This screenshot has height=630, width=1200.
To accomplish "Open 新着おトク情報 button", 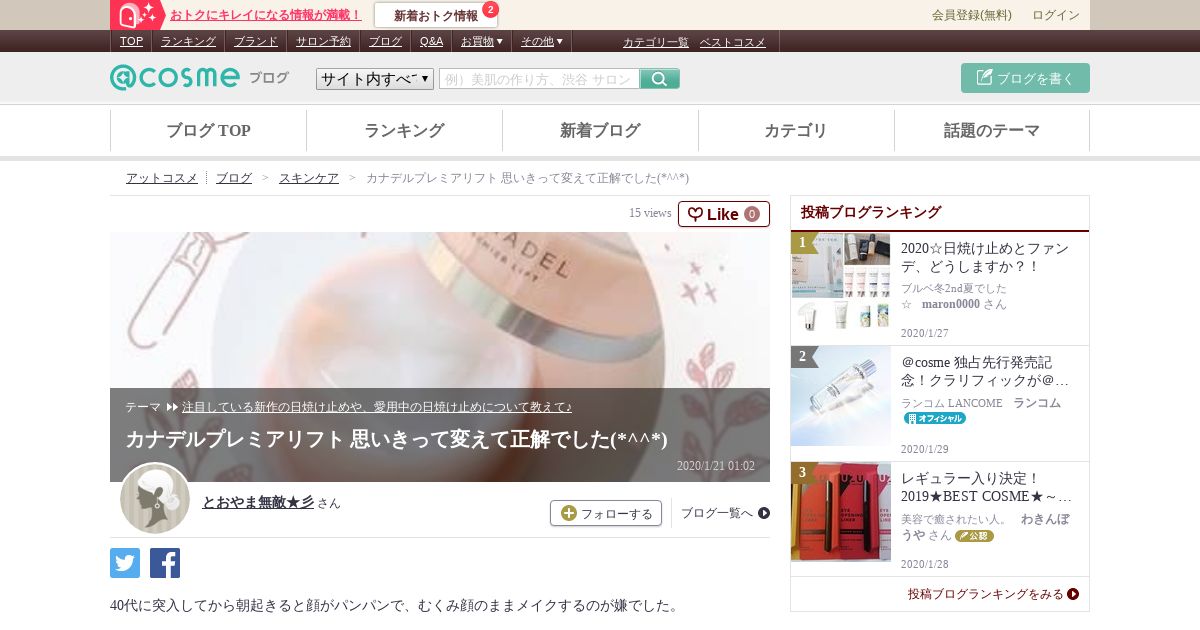I will [435, 15].
